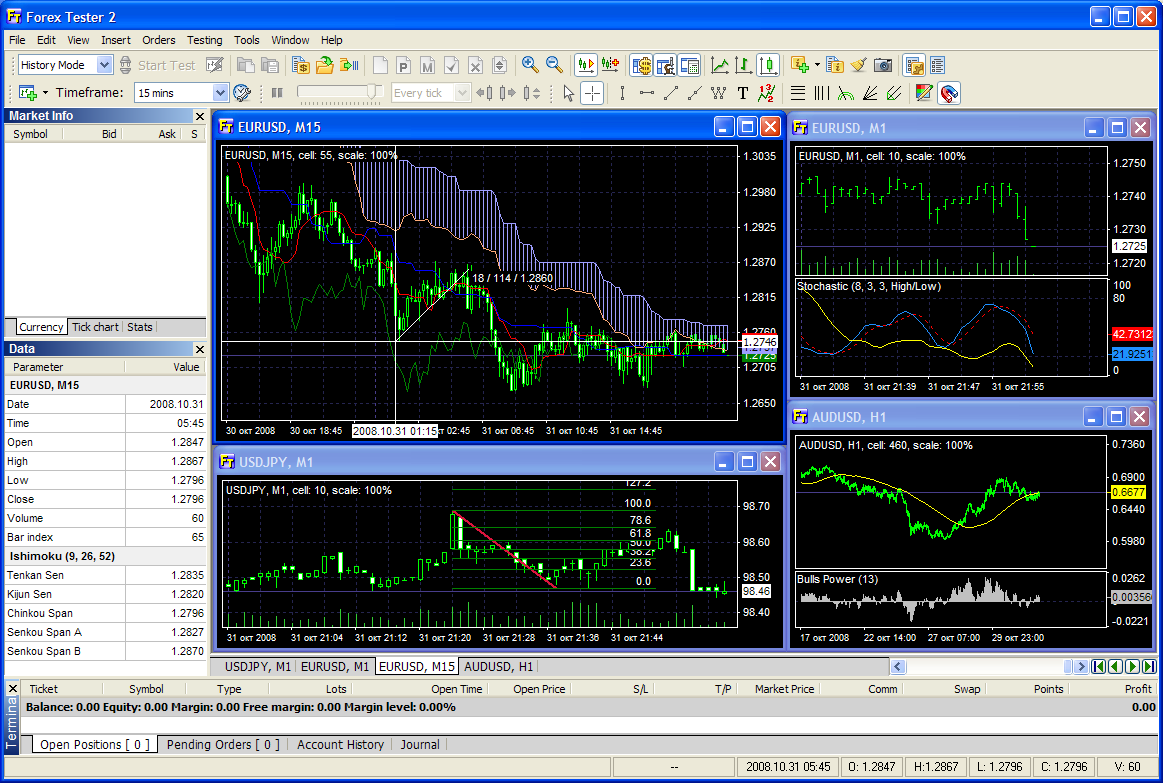
Task: Expand the Timeframe 15 mins dropdown
Action: pos(221,93)
